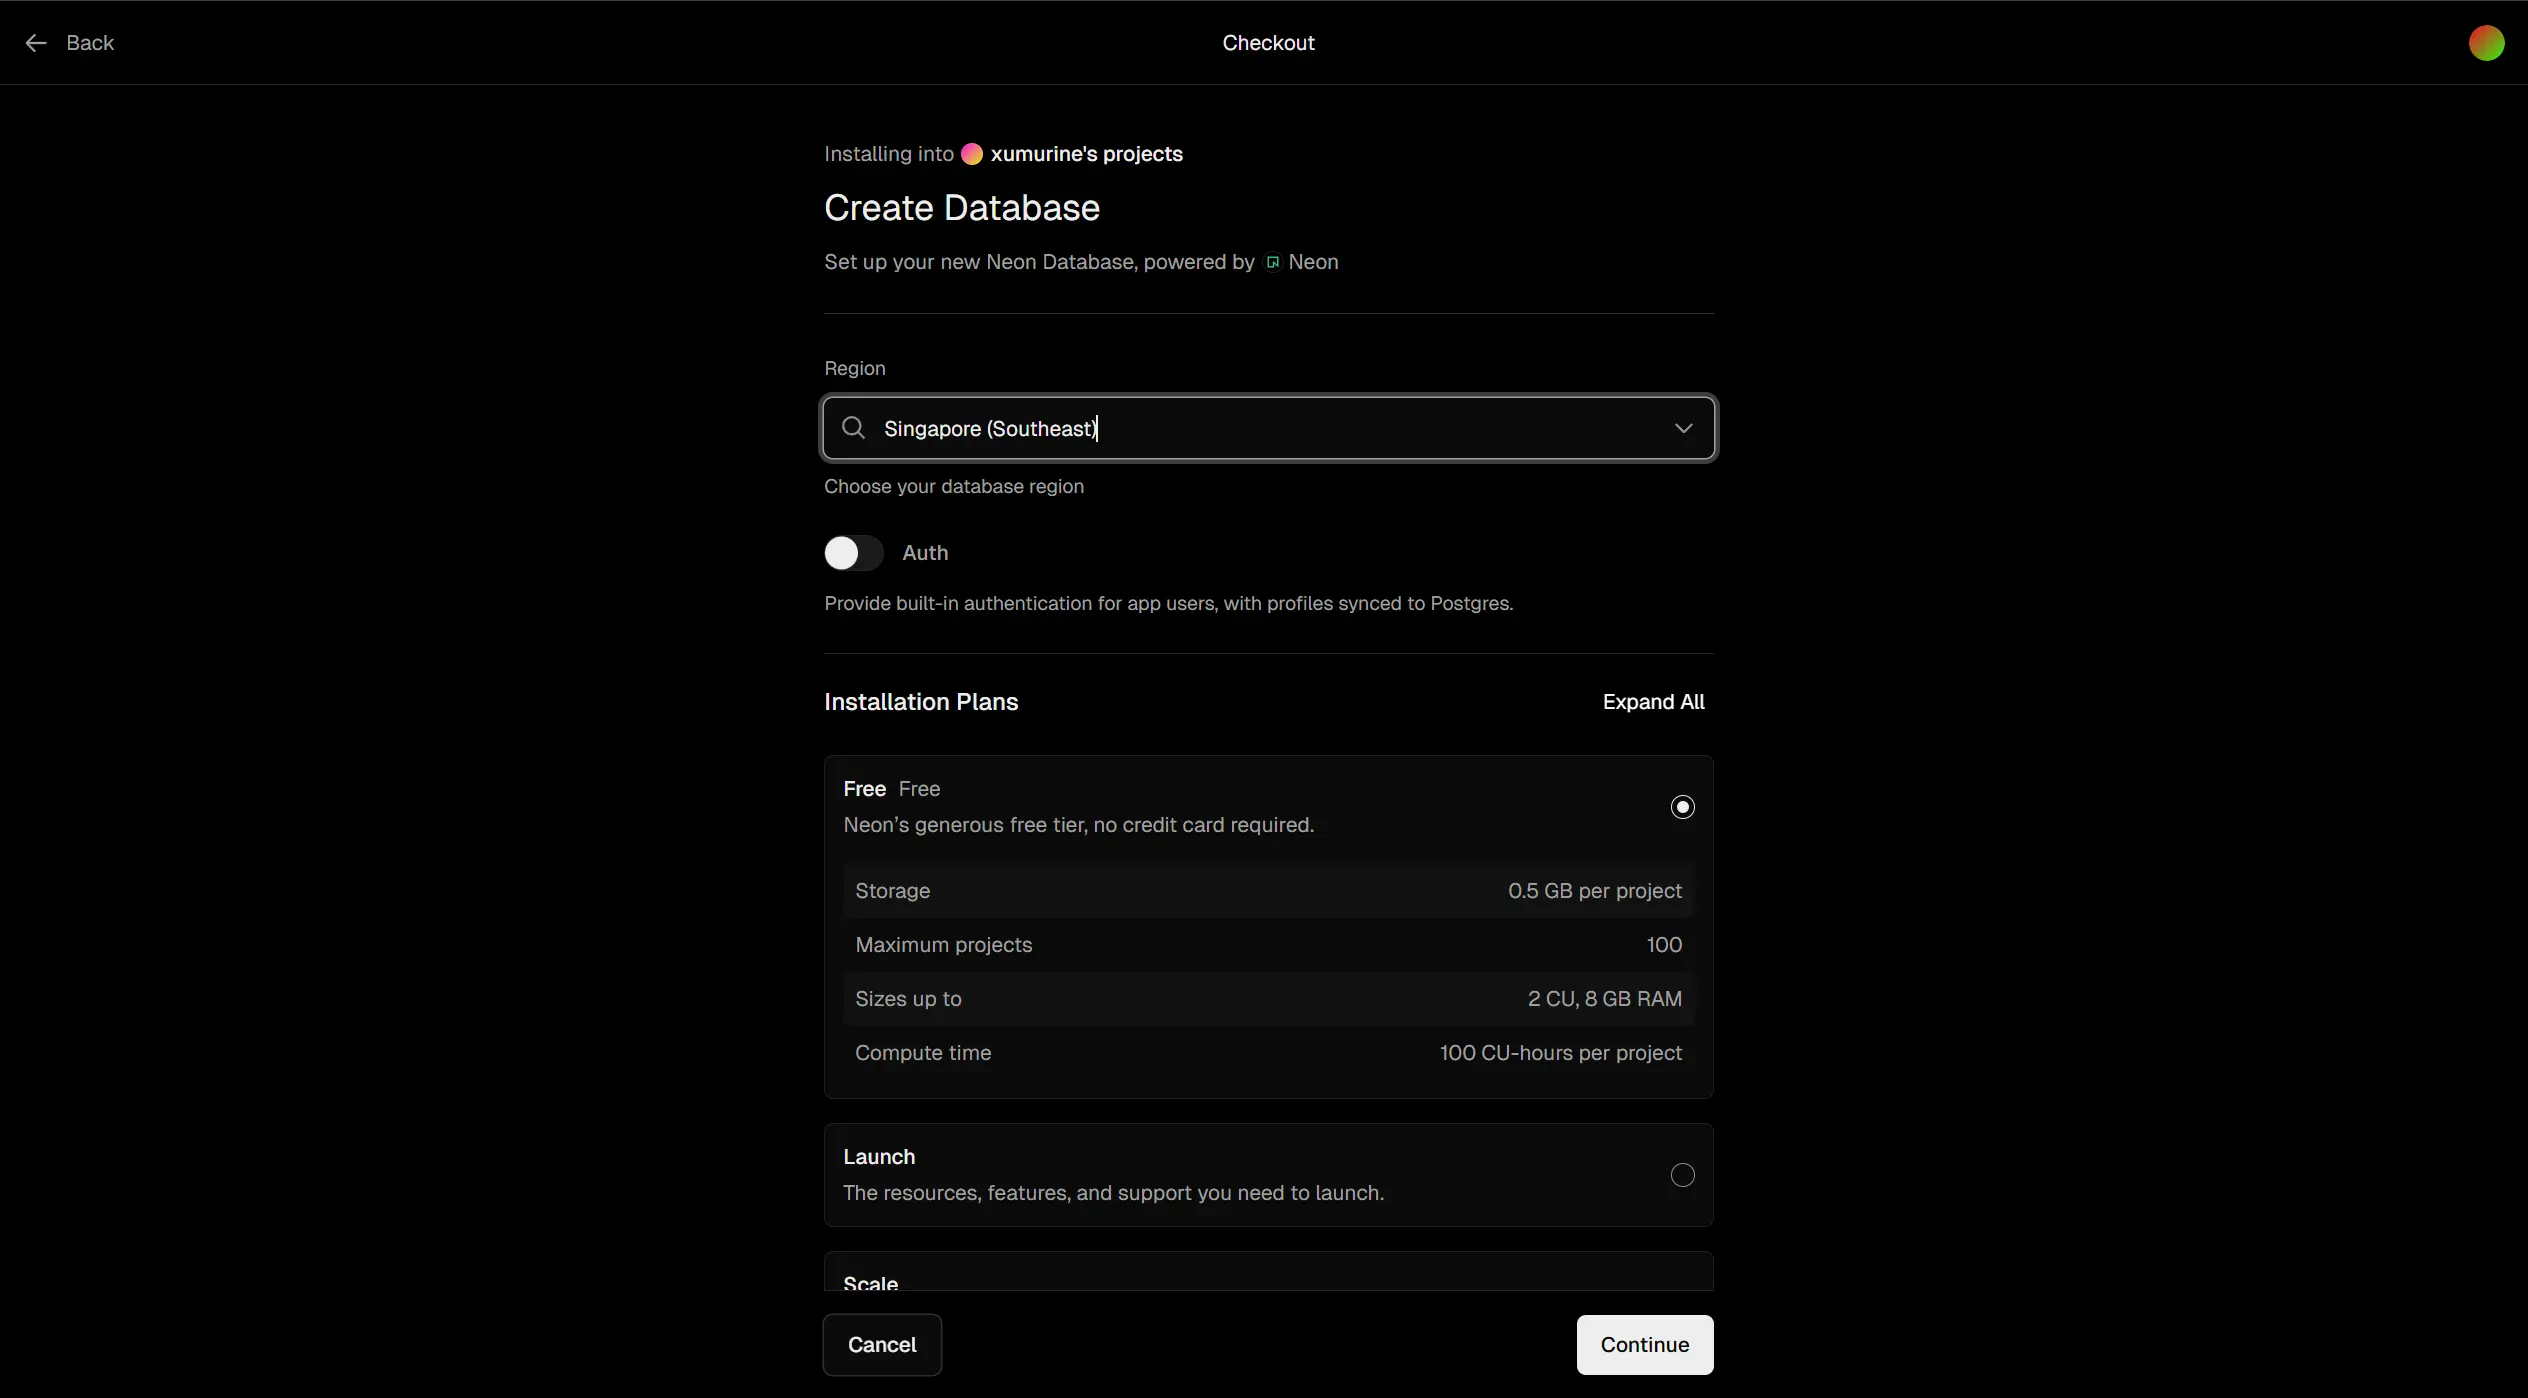
Task: Toggle the Auth switch on
Action: 853,553
